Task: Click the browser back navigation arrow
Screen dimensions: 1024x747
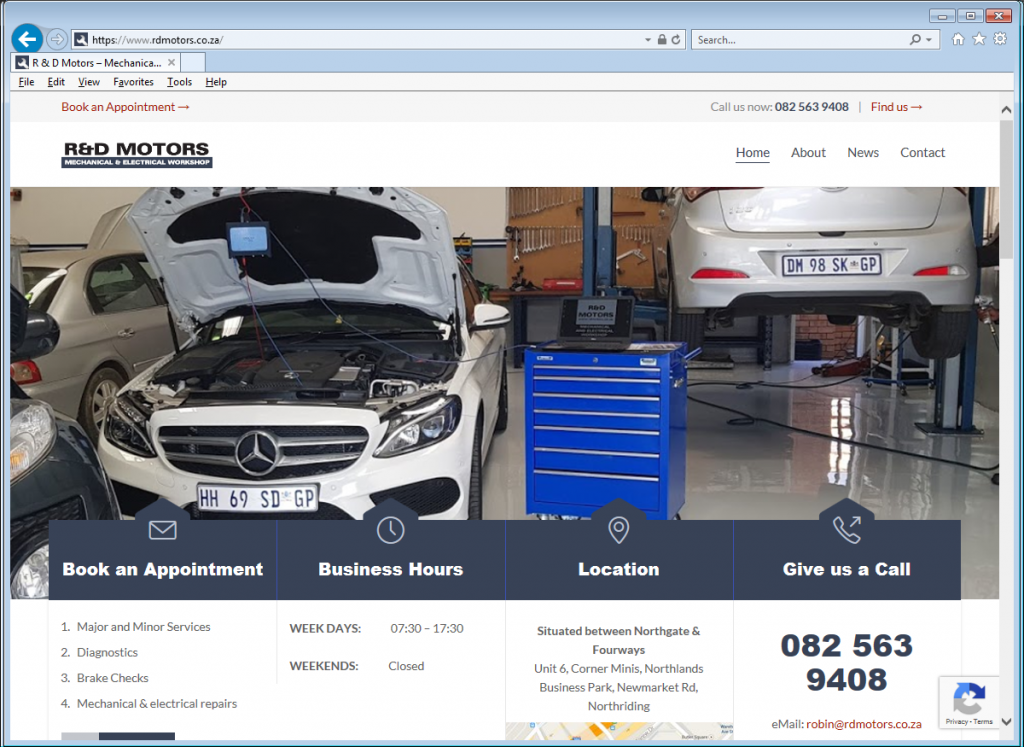Action: coord(25,38)
